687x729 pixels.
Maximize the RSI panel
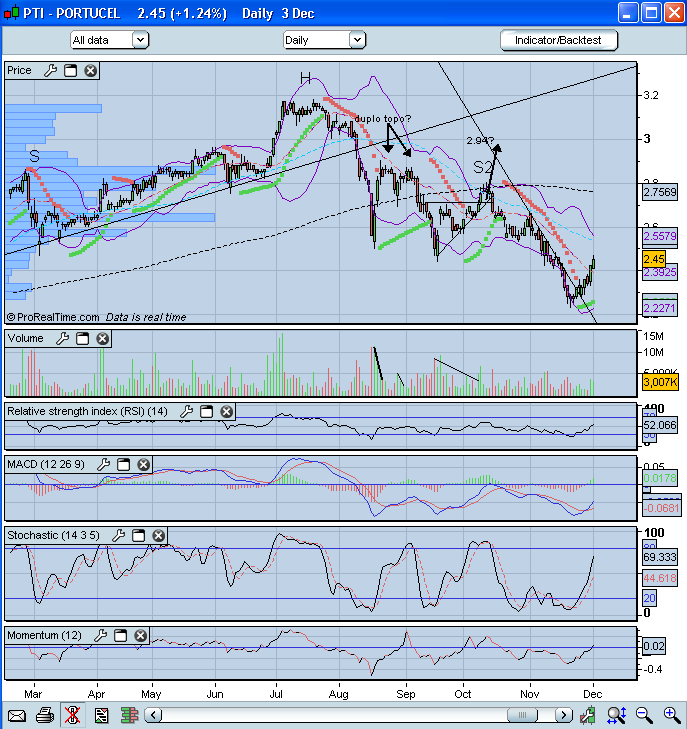[x=206, y=411]
